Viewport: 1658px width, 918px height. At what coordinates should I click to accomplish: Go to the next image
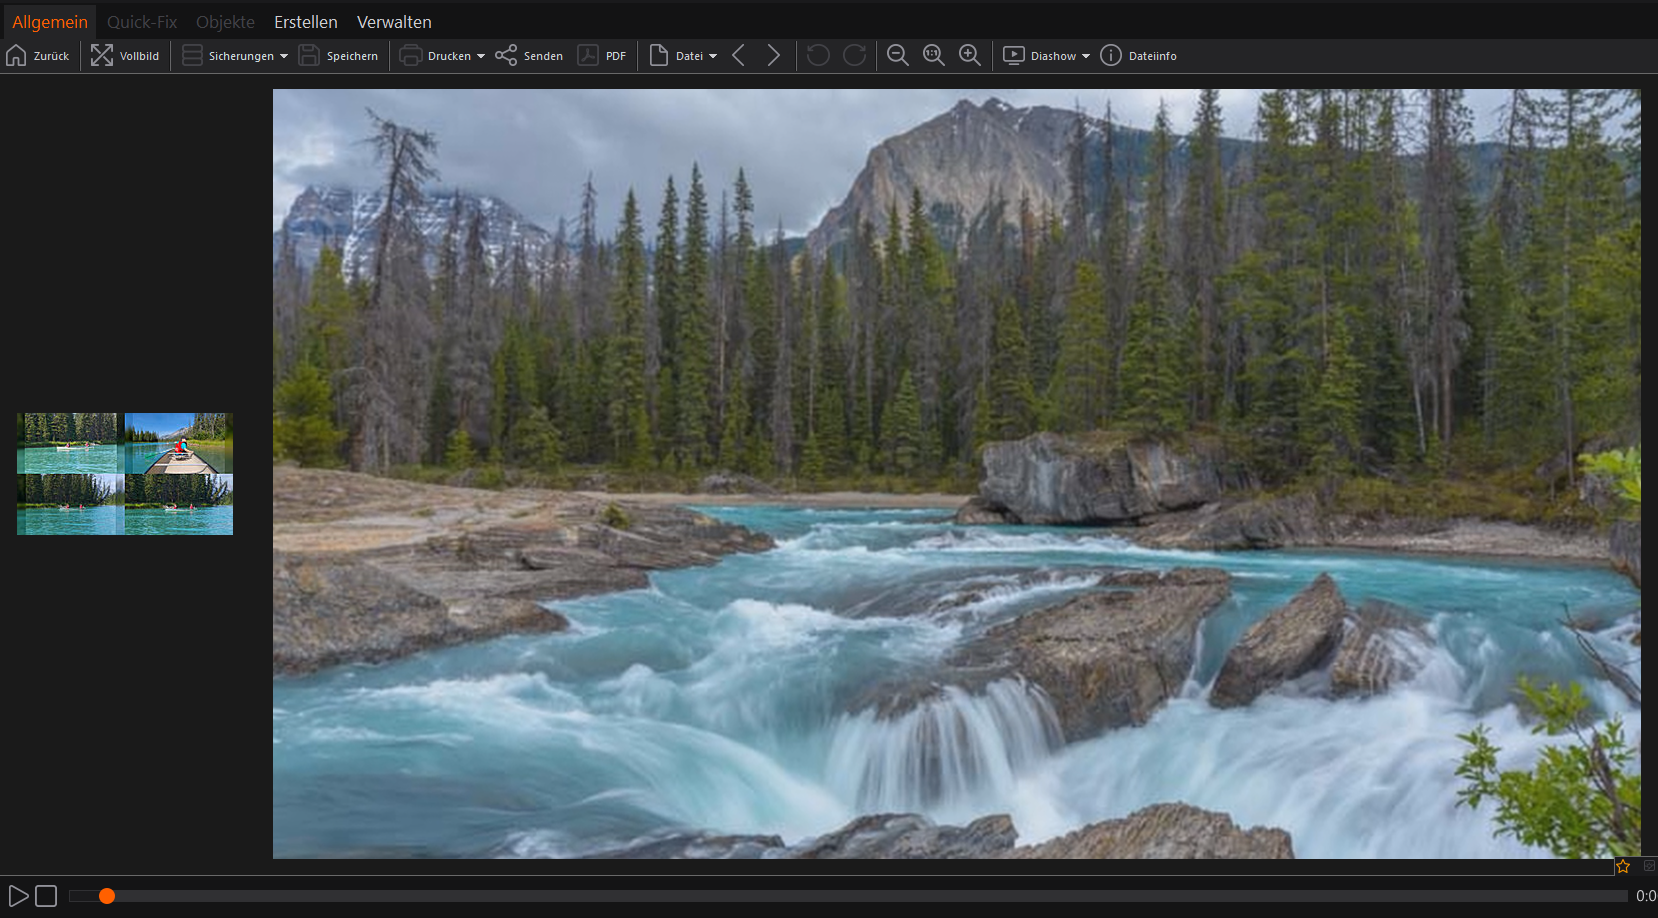tap(773, 56)
